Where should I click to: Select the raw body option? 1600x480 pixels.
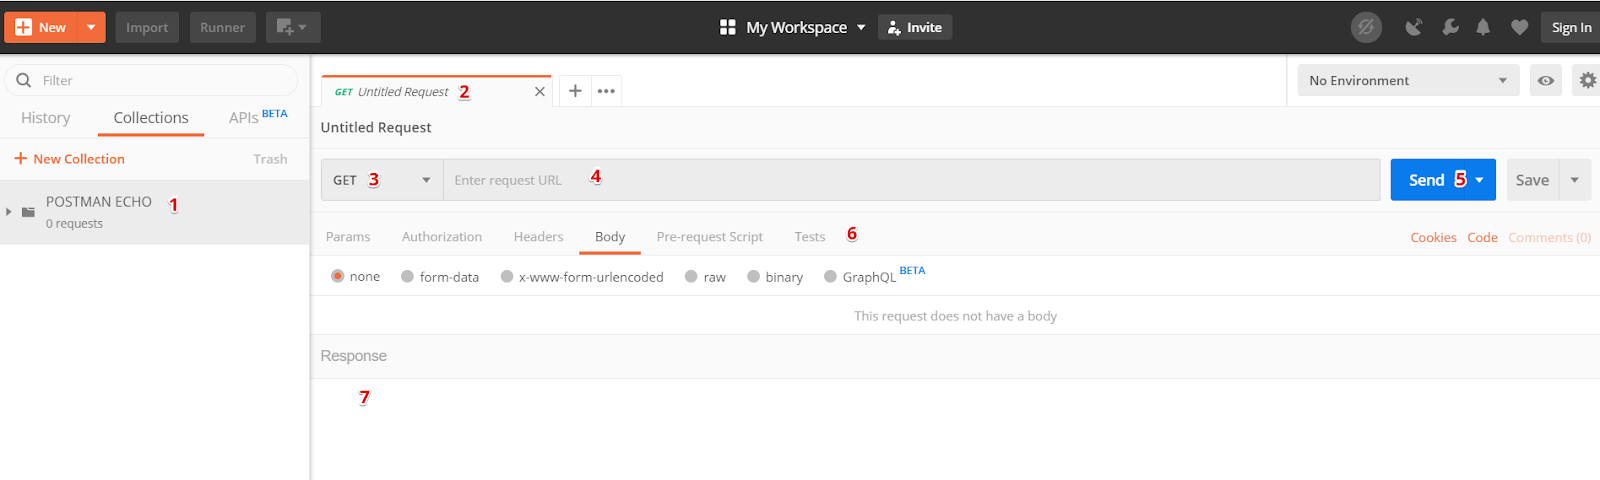[691, 277]
